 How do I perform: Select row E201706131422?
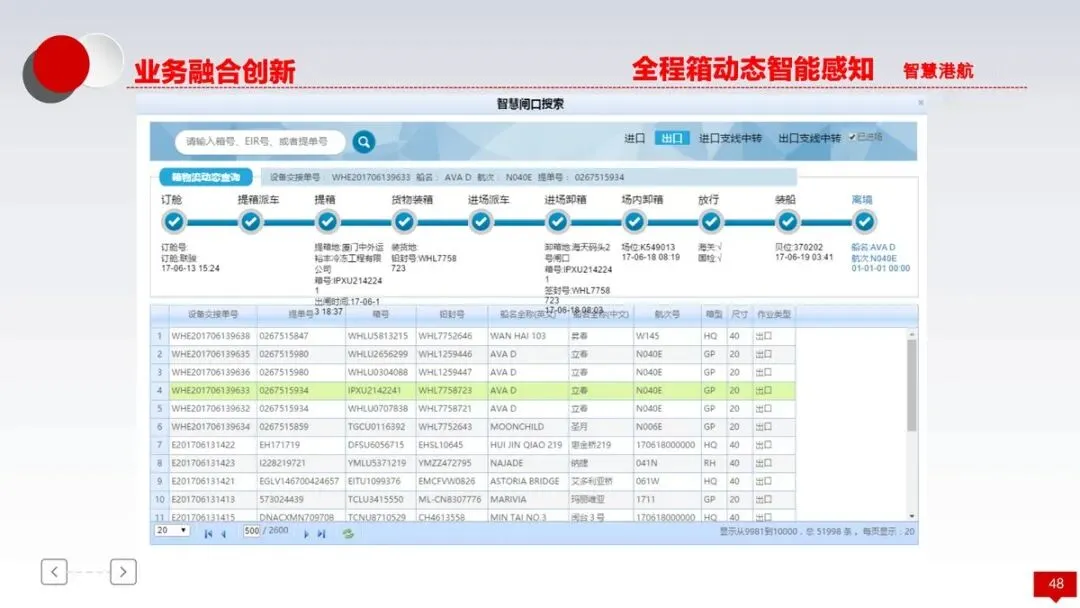(x=473, y=445)
